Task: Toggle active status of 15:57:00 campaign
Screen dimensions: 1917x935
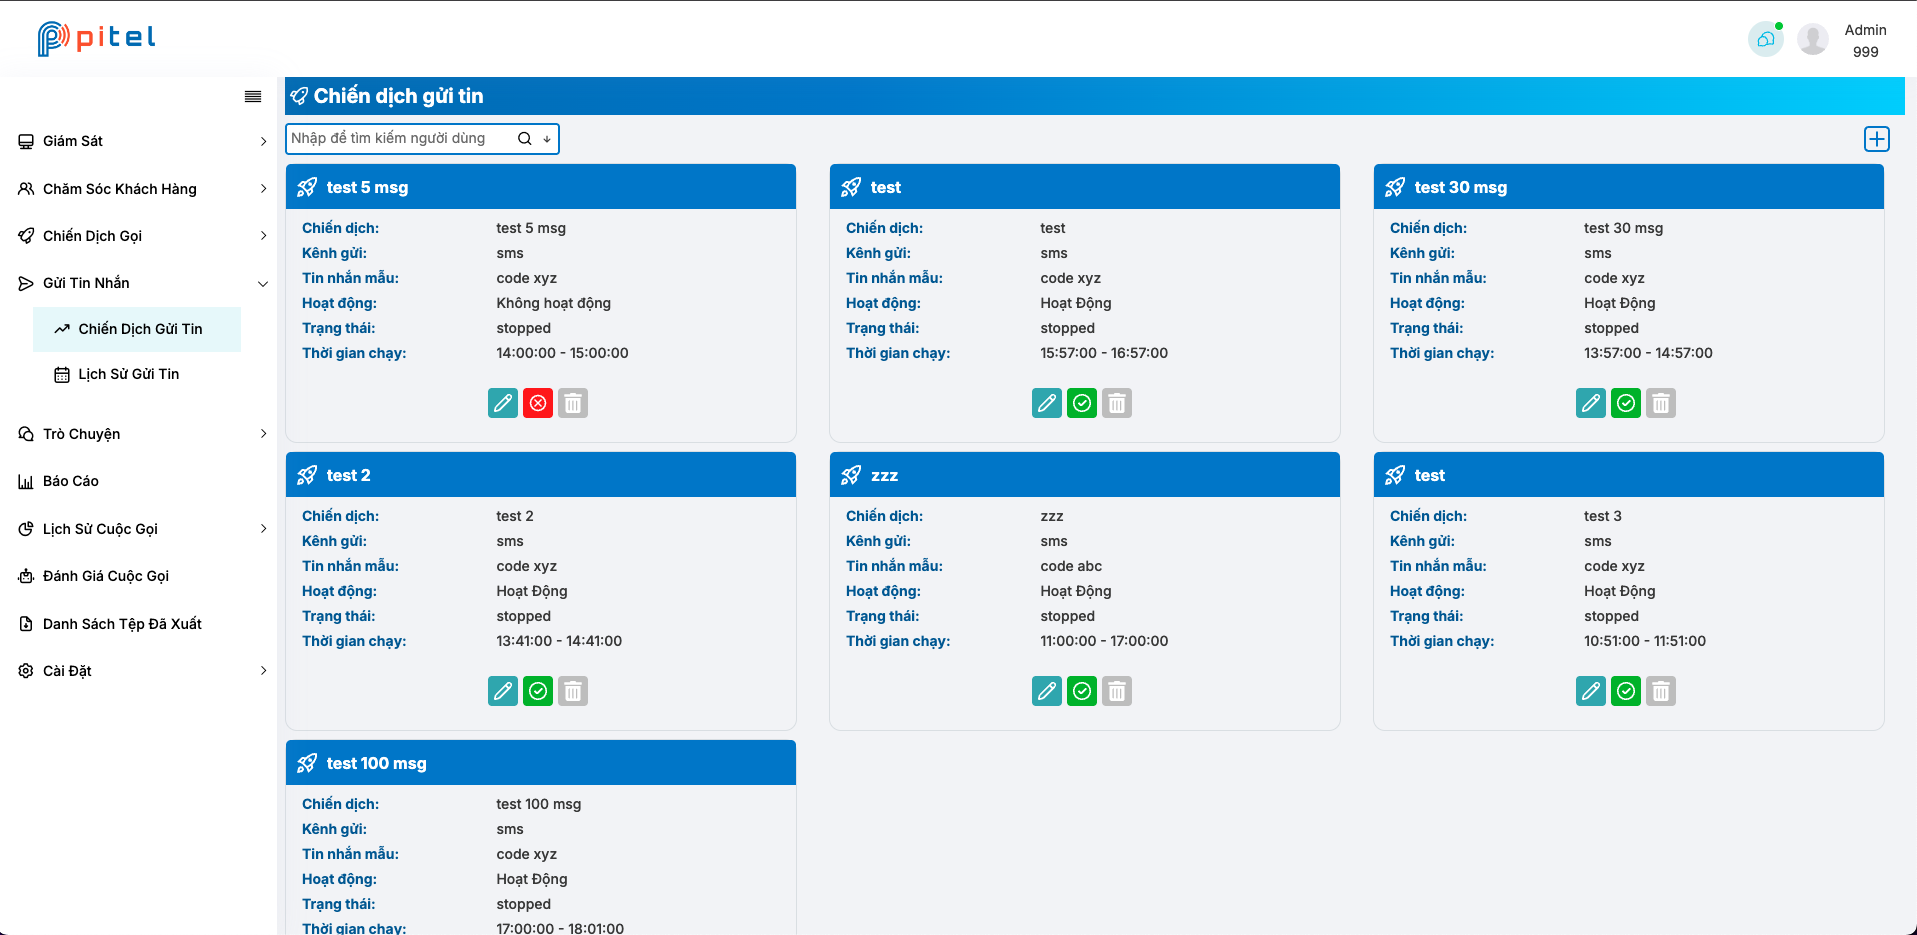Action: click(1082, 403)
